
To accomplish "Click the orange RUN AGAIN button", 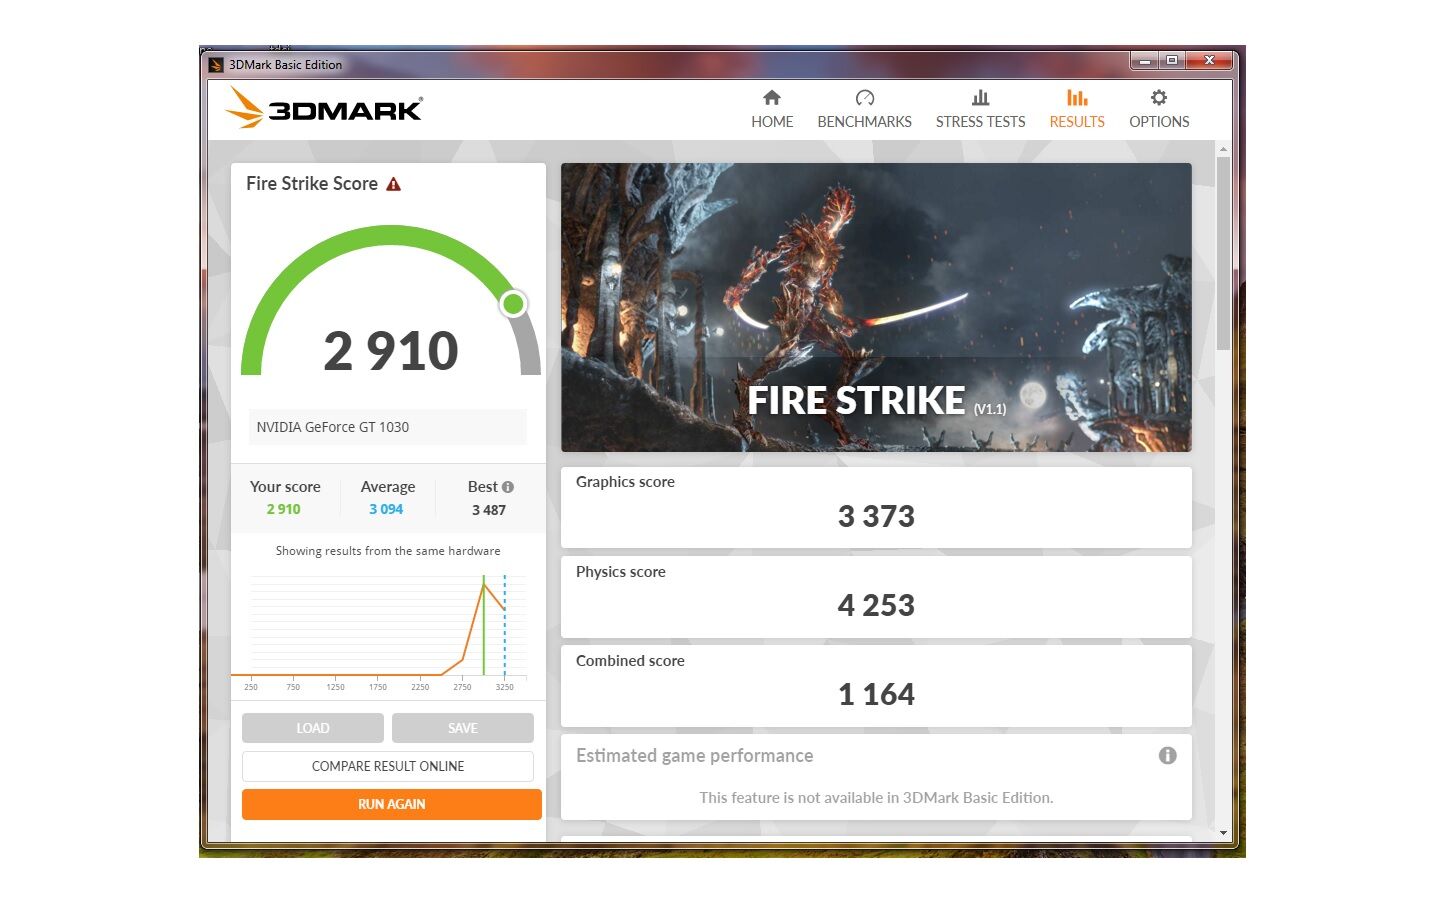I will coord(392,804).
